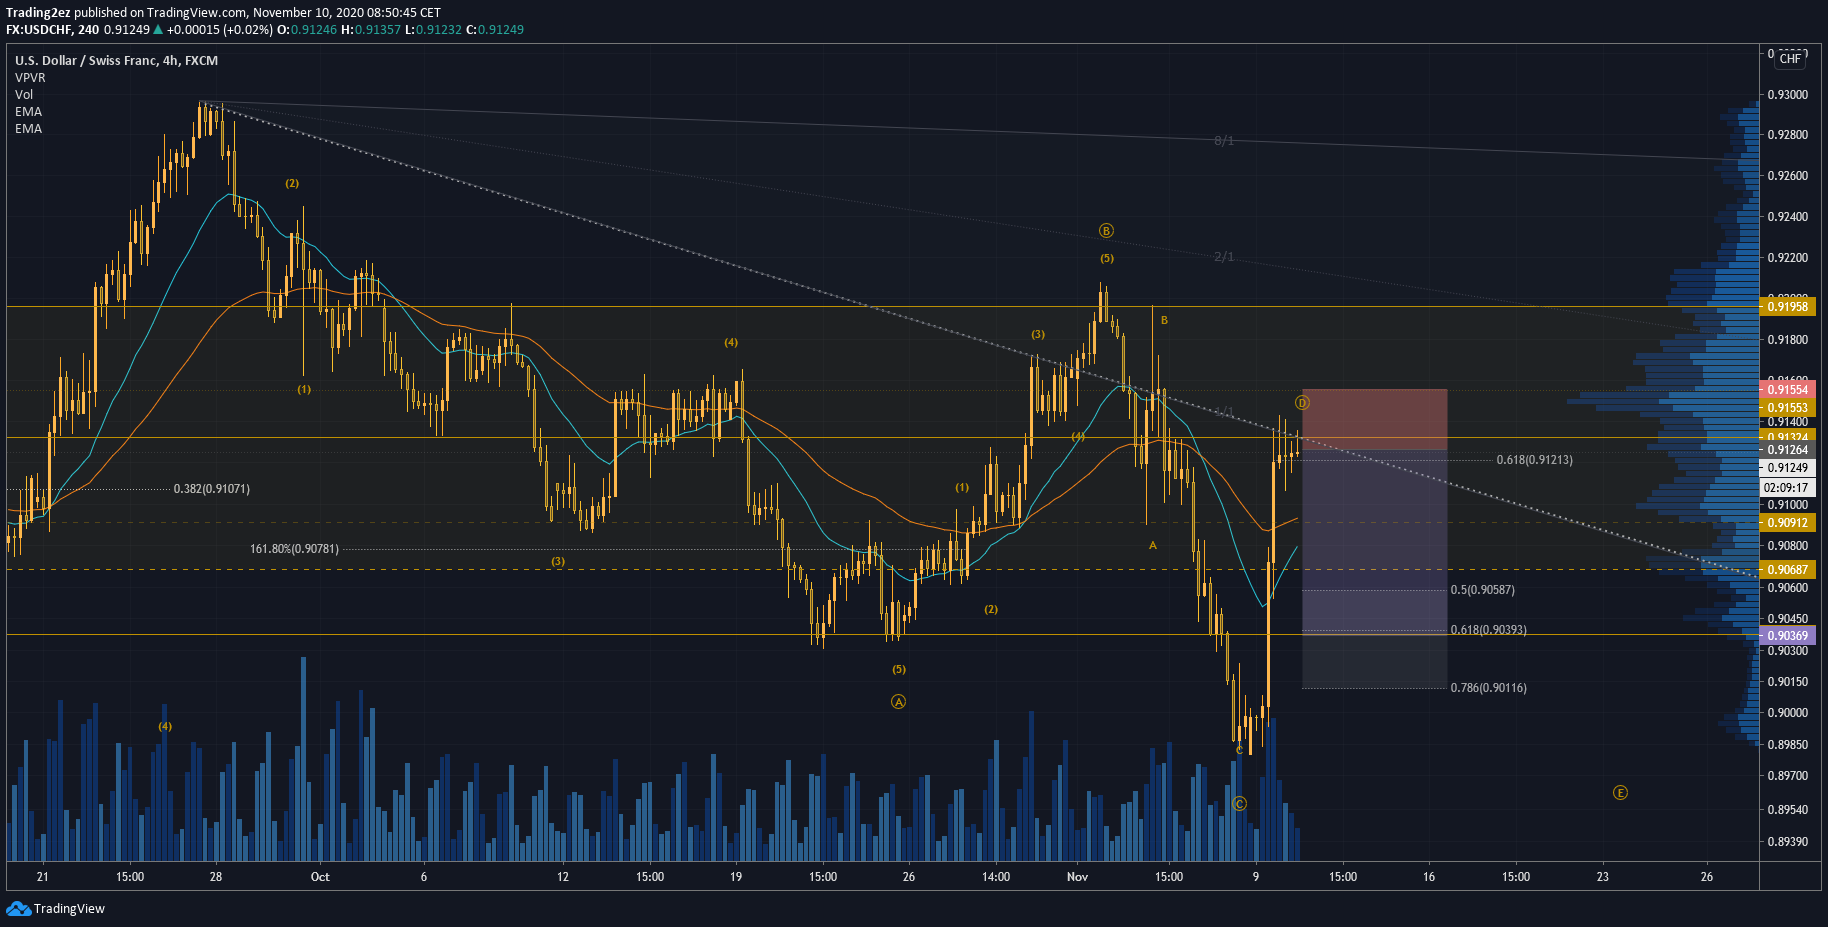Select the 0.91554 red price label

point(1787,390)
